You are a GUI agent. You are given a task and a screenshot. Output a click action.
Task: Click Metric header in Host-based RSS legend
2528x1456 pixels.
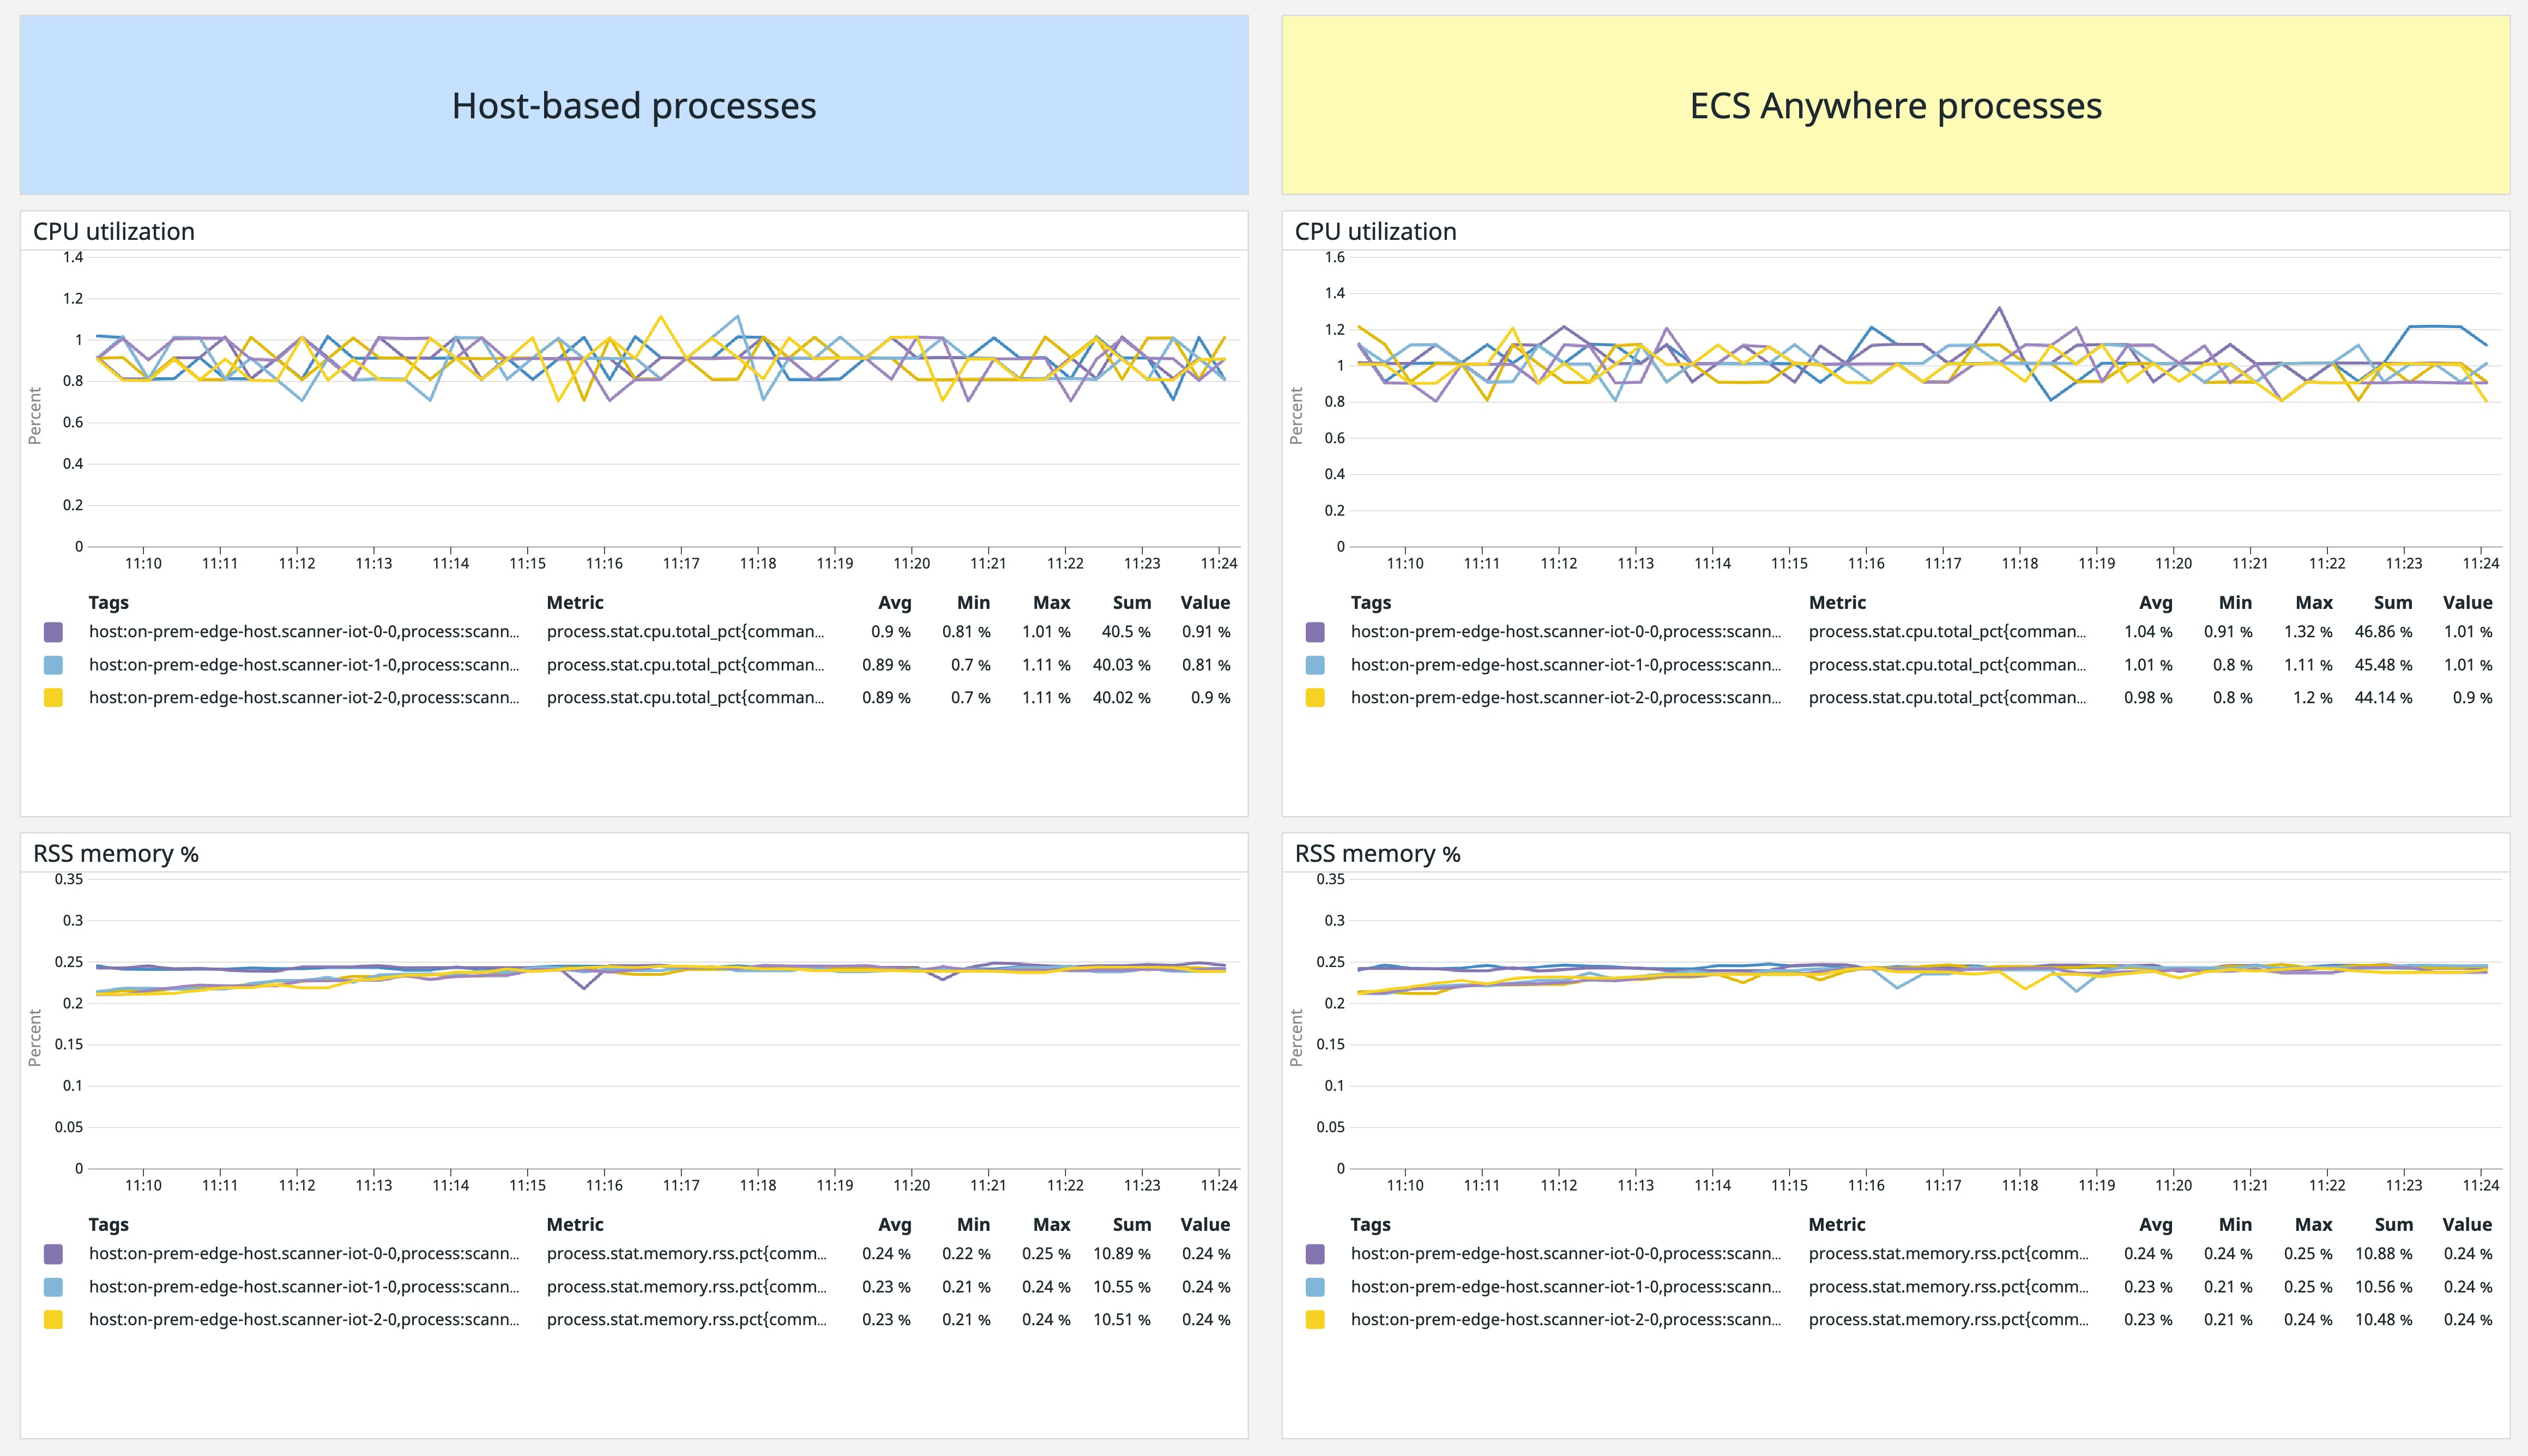pyautogui.click(x=574, y=1224)
